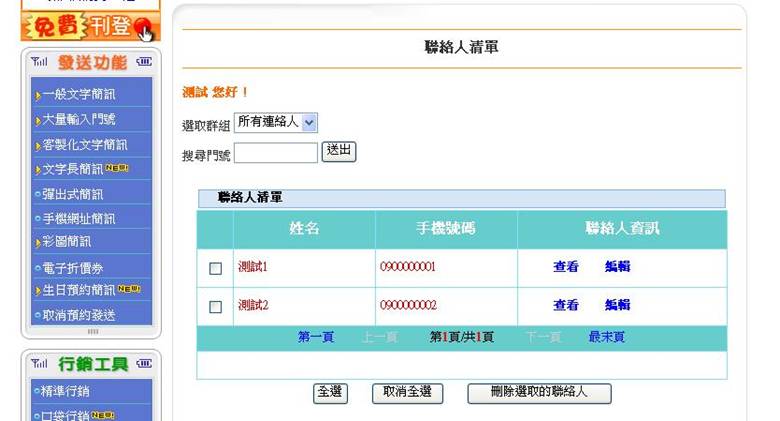Screen dimensions: 780x421
Task: Click the battery icon beside 行銷工具 header
Action: [142, 363]
